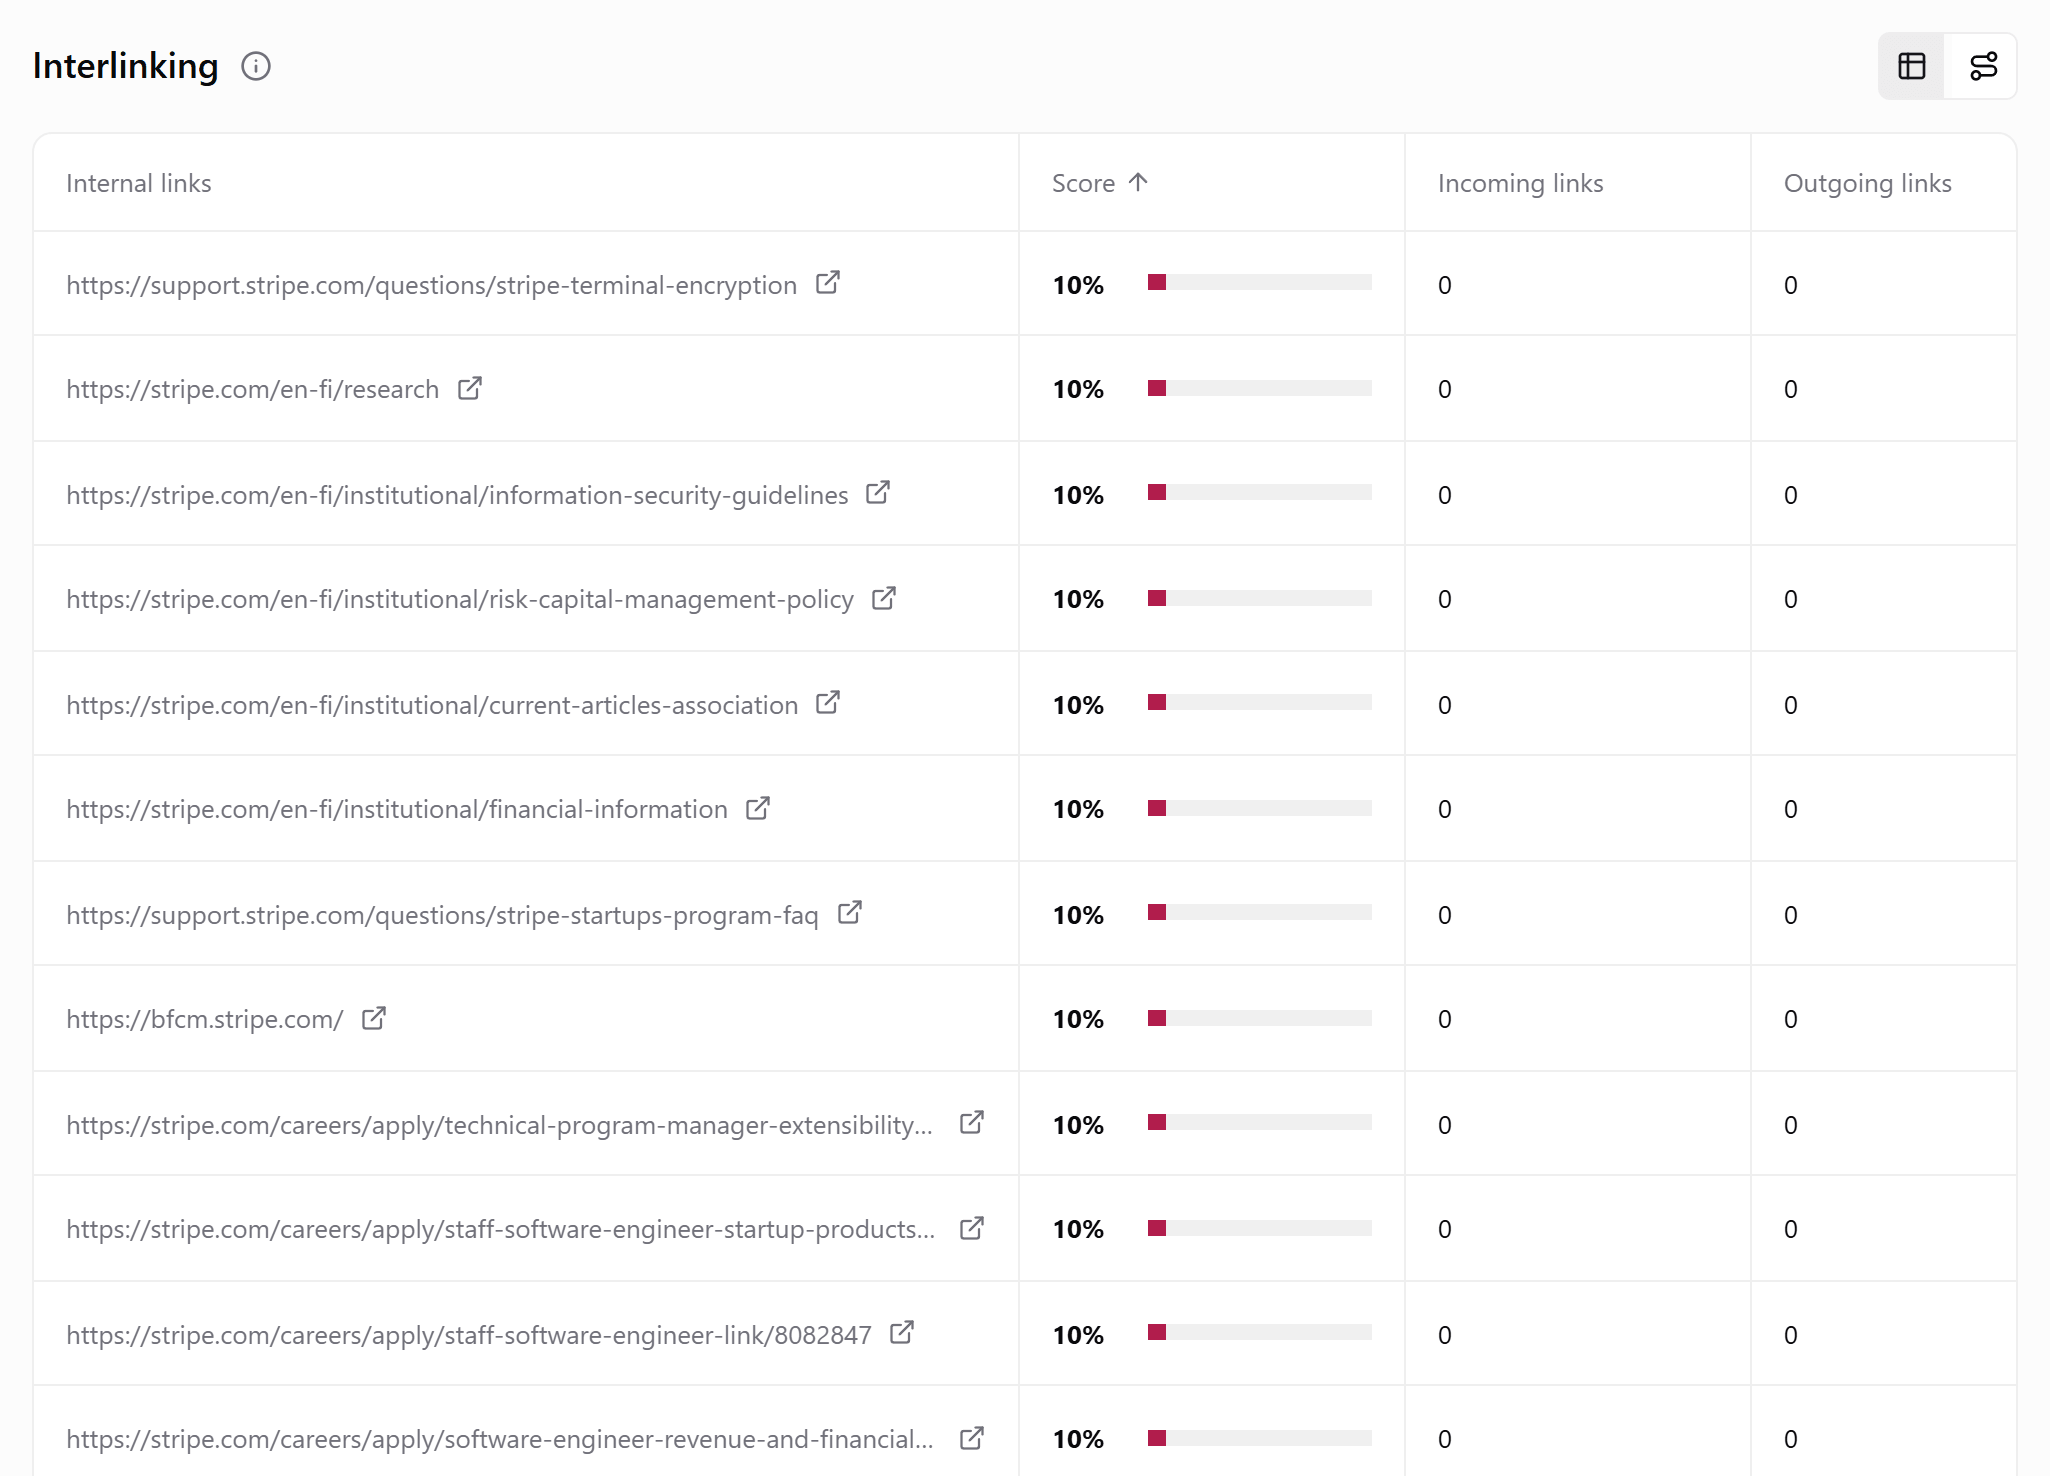
Task: Click the financial-information URL text
Action: pos(397,809)
